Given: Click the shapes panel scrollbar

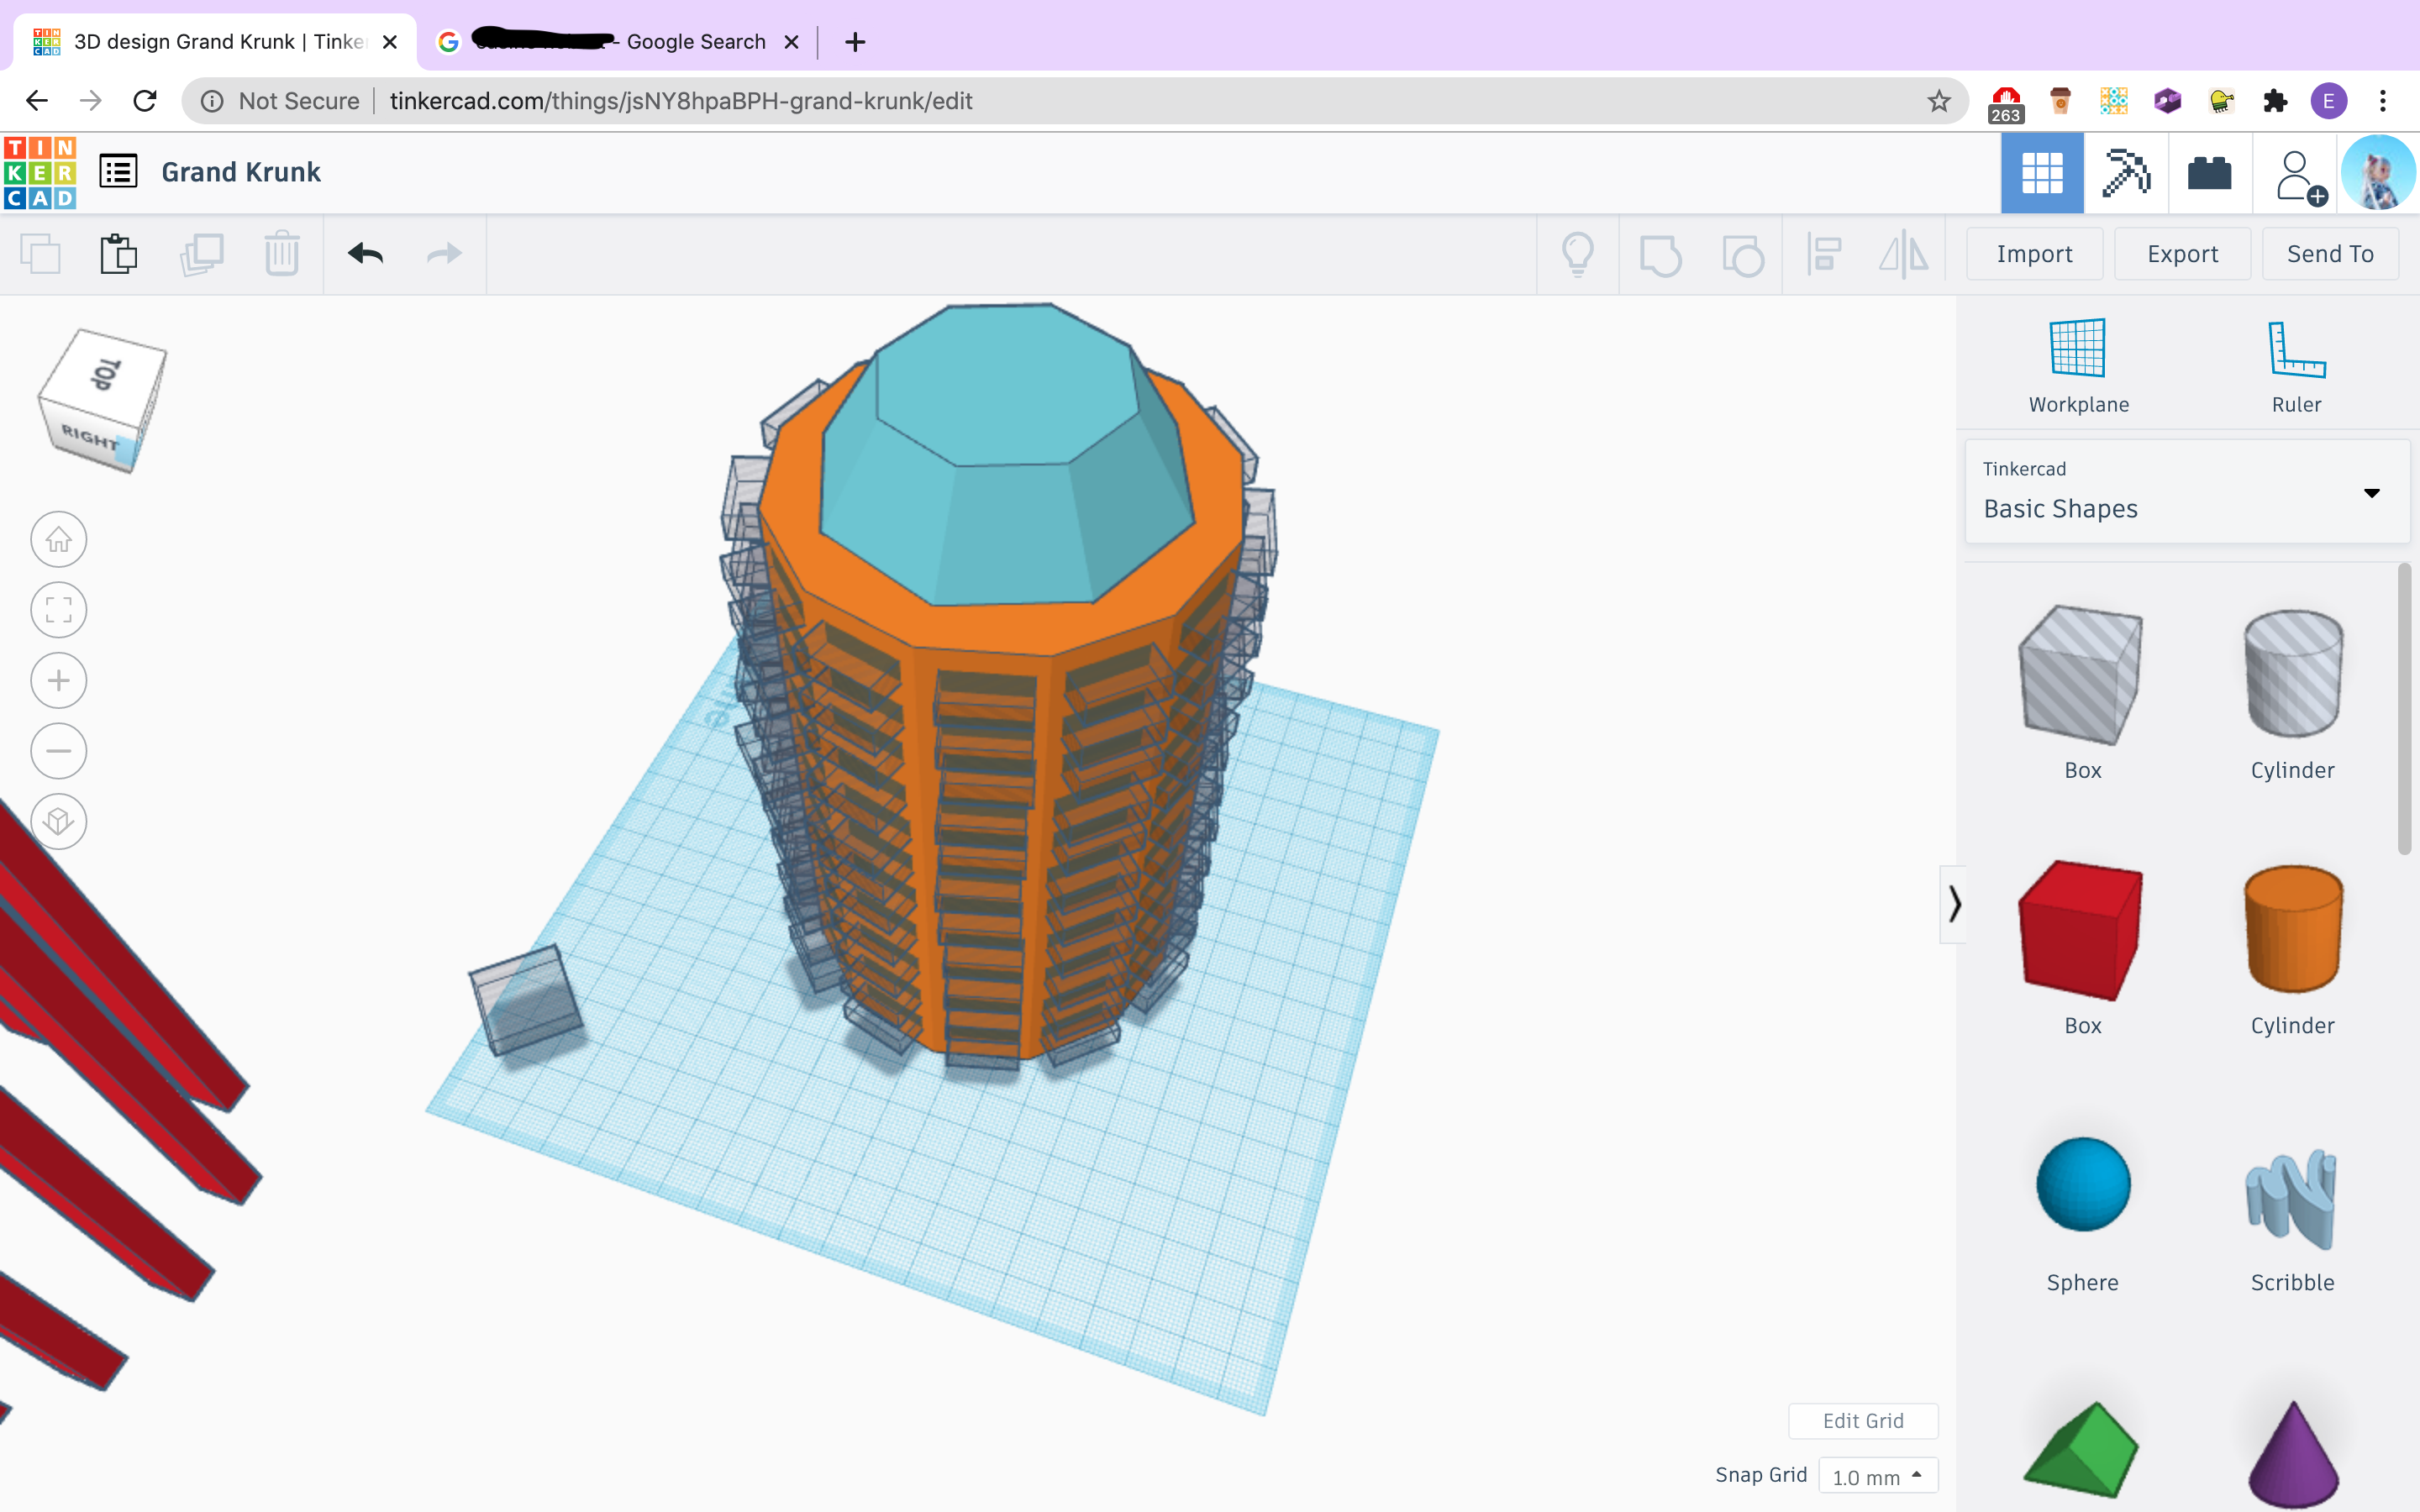Looking at the screenshot, I should click(2404, 708).
